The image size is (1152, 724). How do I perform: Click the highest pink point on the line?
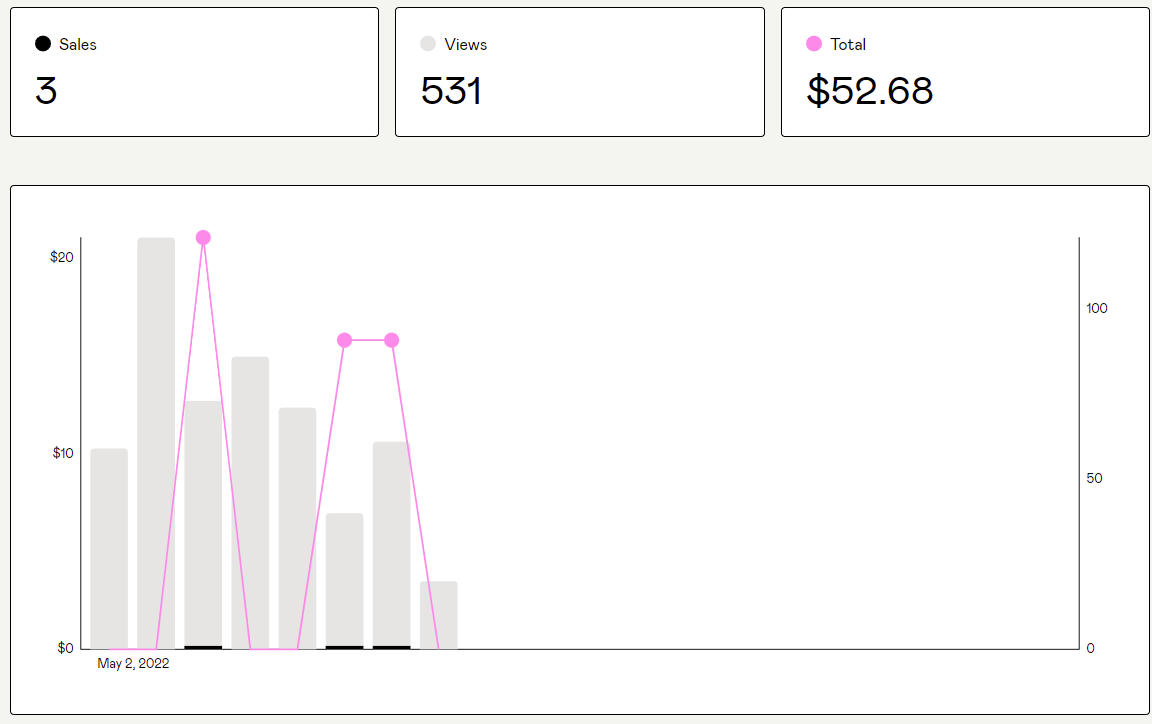[x=204, y=237]
